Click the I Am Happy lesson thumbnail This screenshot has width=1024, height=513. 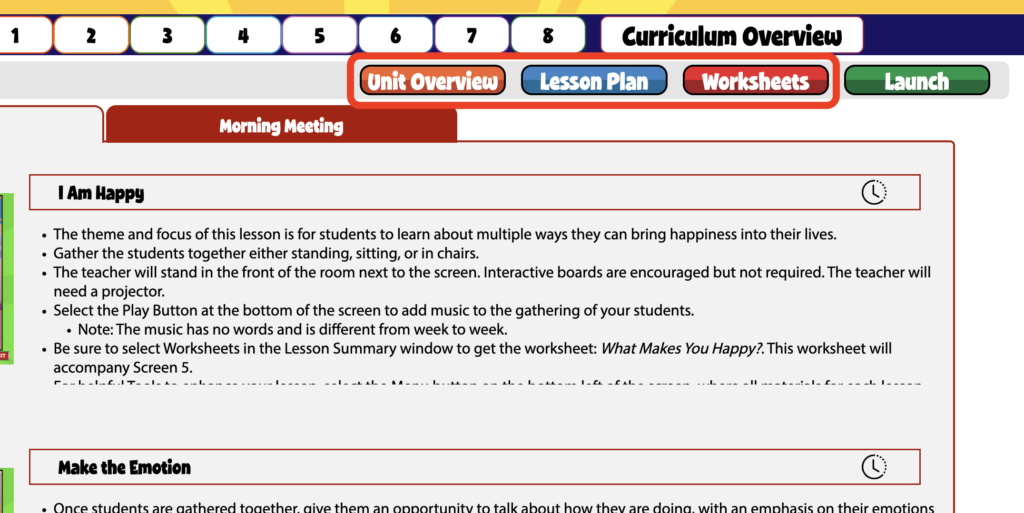[x=7, y=279]
